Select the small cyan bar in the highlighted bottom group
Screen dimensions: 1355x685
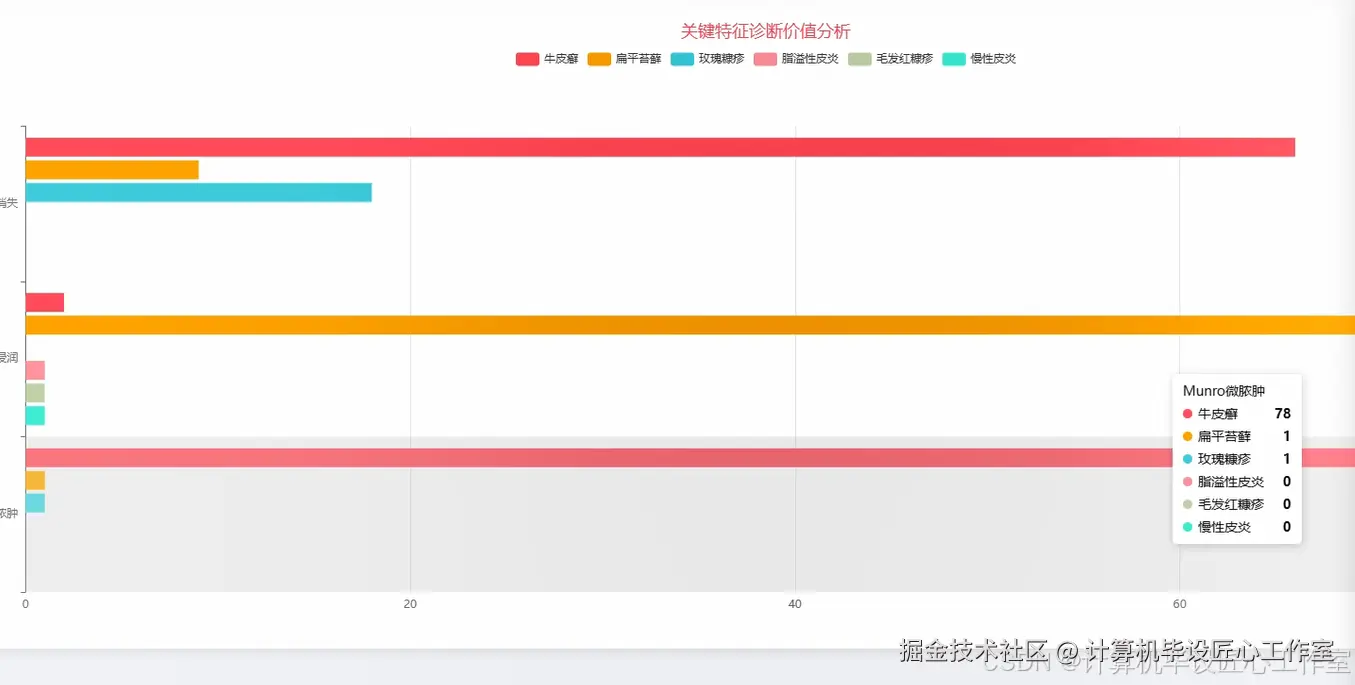35,503
